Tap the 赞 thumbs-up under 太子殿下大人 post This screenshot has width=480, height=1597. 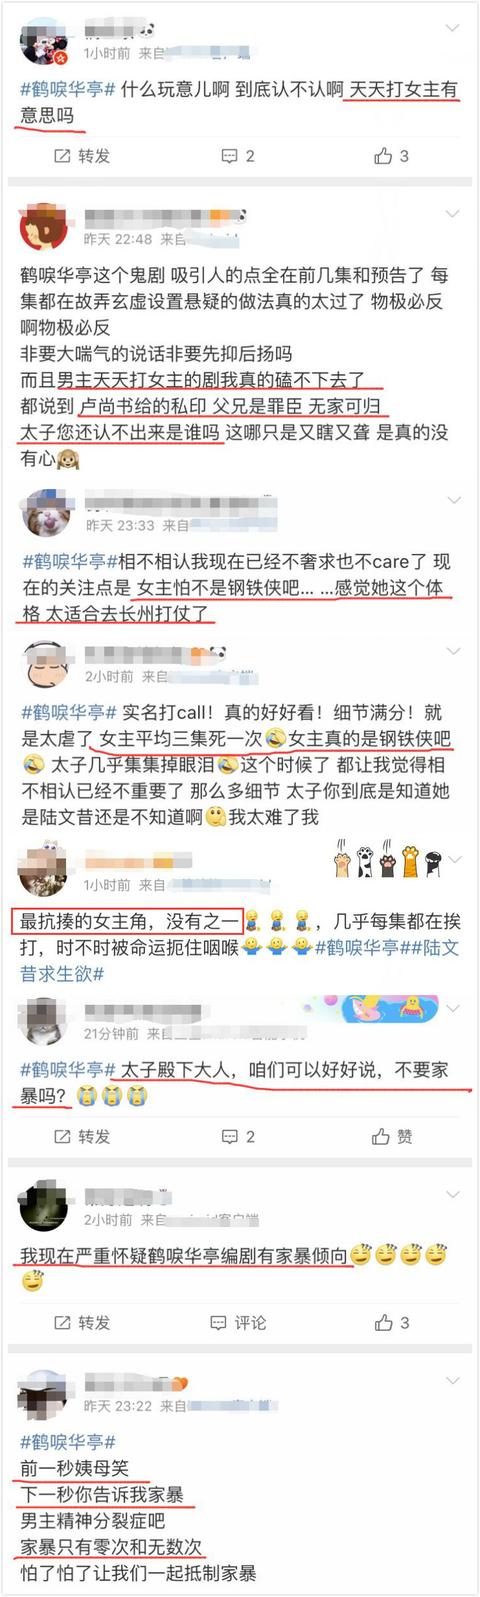[392, 1136]
